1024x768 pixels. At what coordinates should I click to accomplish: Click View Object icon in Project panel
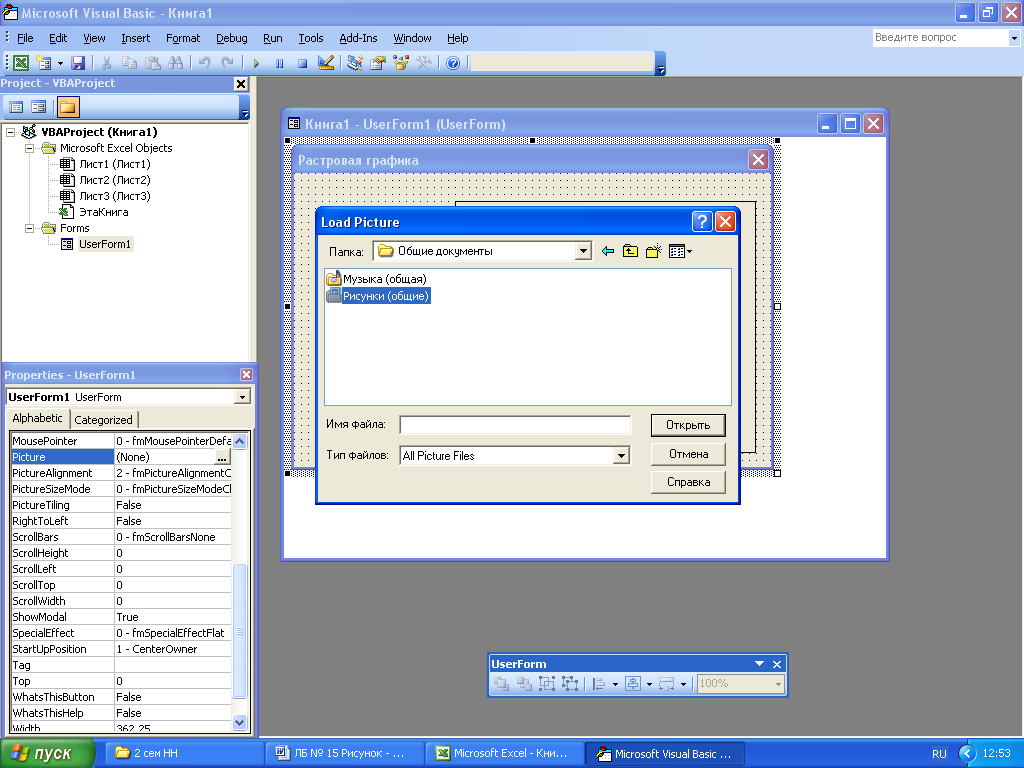click(39, 106)
